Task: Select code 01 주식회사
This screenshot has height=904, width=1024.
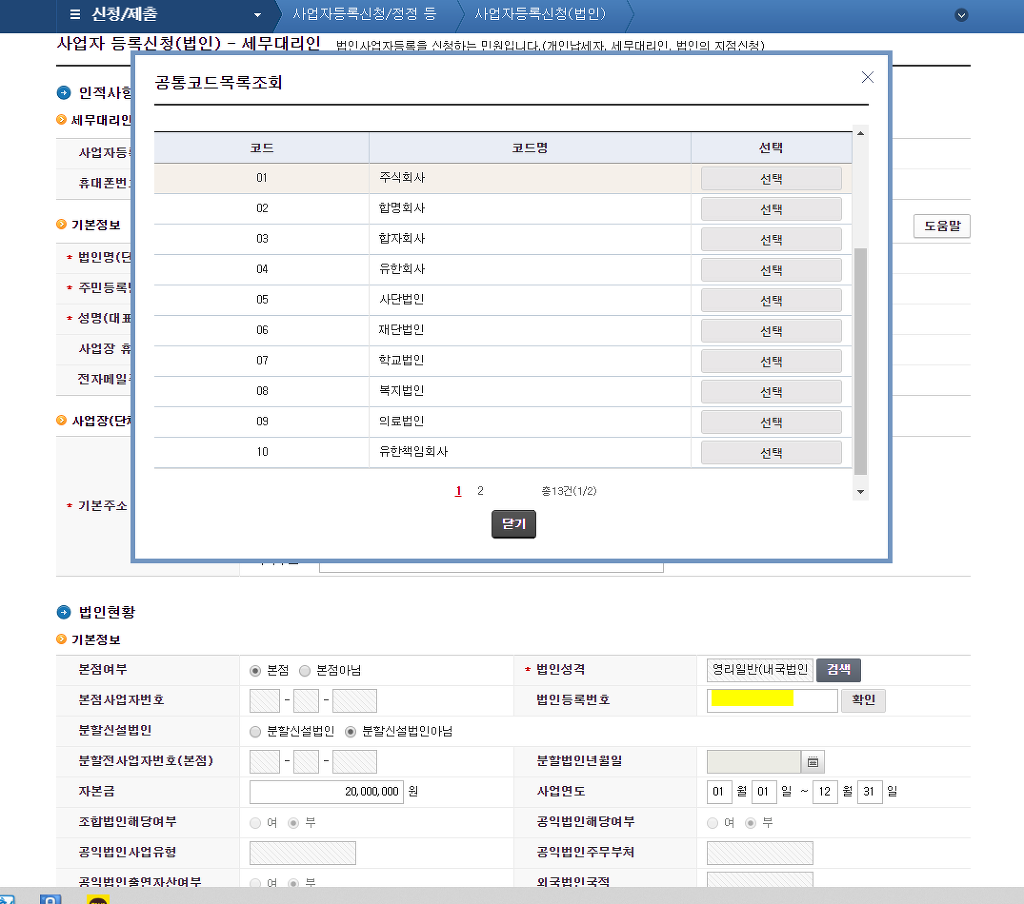Action: 771,178
